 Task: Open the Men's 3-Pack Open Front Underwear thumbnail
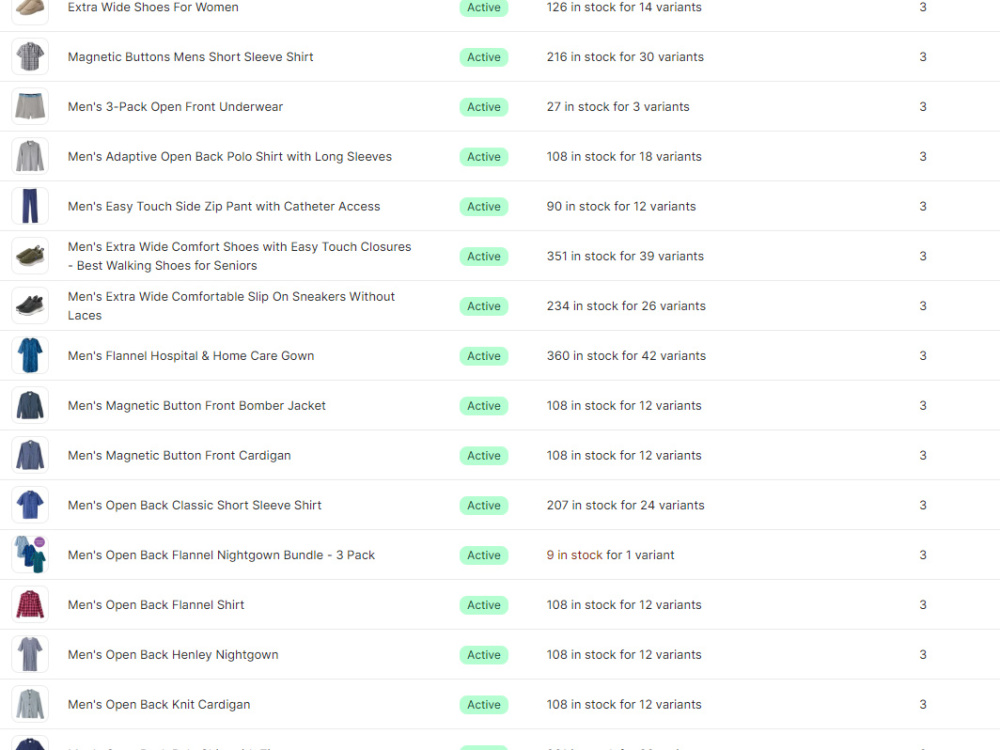point(30,107)
